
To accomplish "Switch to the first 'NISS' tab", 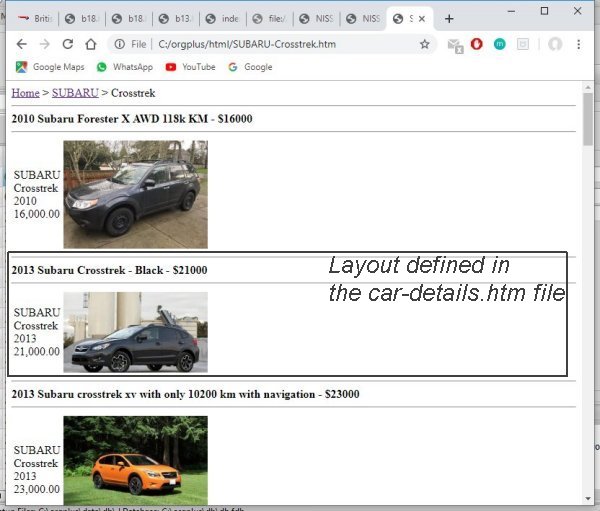I will coord(316,19).
